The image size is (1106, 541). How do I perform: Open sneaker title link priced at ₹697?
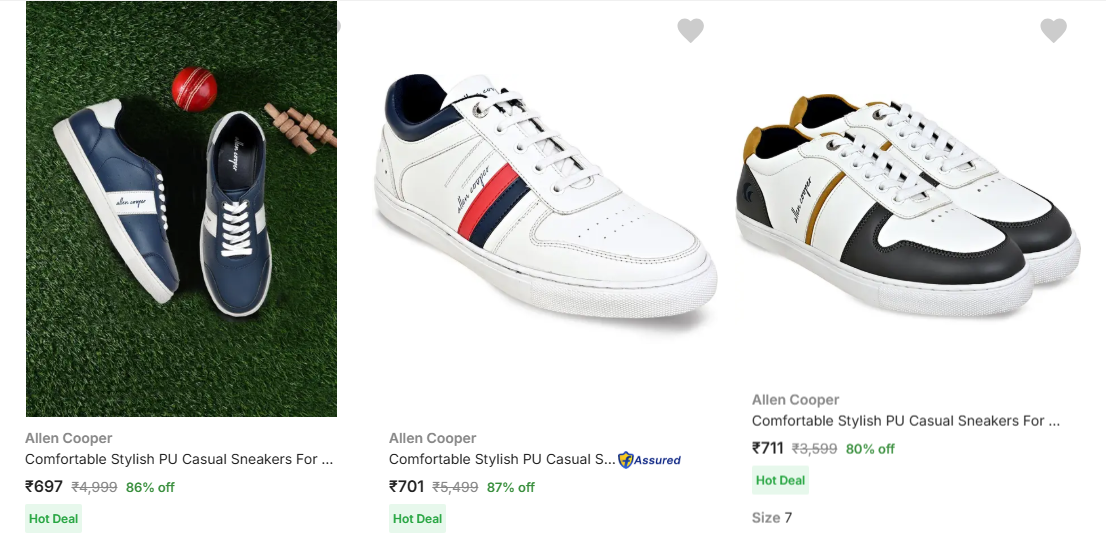(x=178, y=460)
